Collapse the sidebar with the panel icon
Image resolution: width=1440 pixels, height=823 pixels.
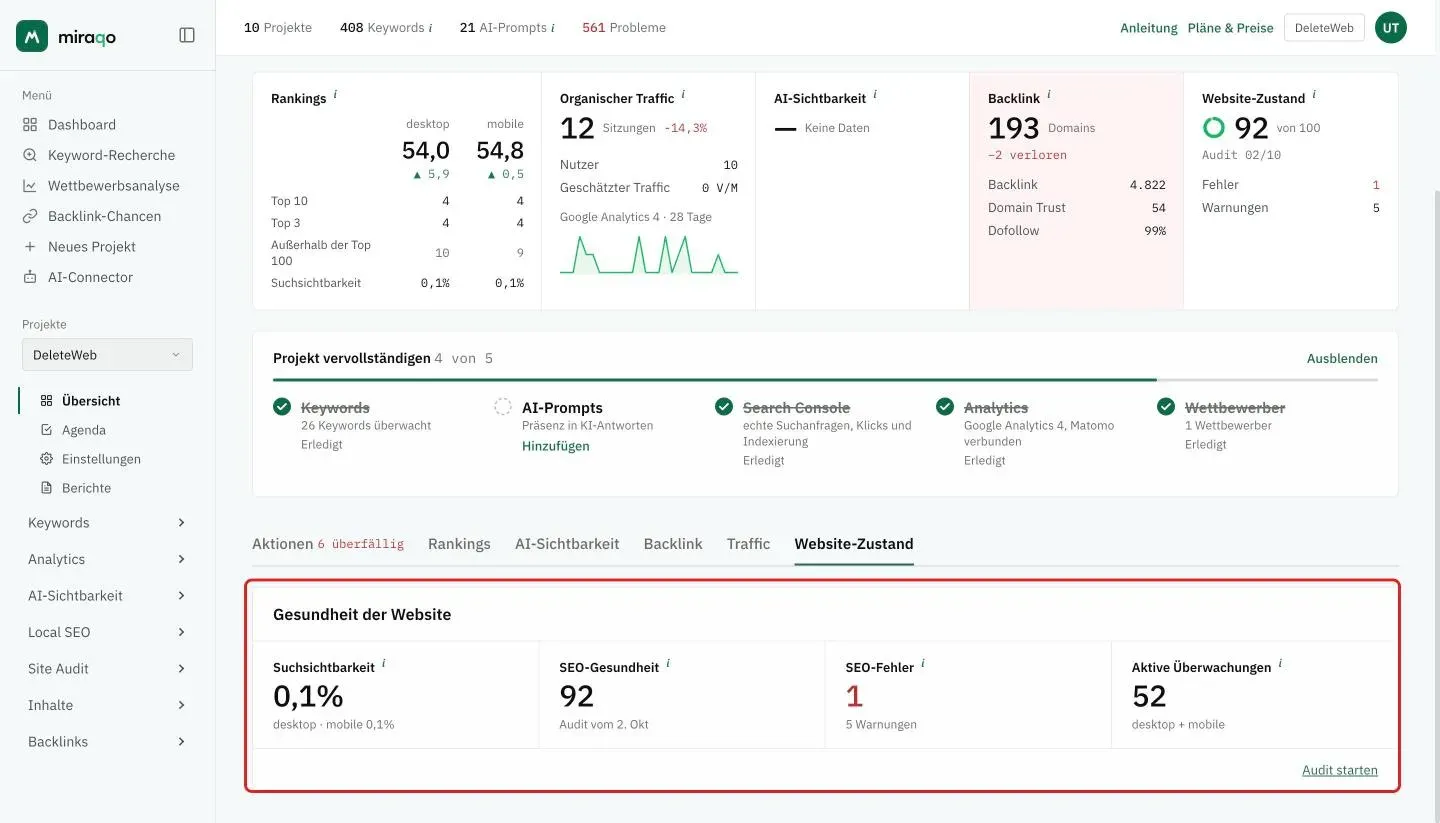pyautogui.click(x=187, y=35)
